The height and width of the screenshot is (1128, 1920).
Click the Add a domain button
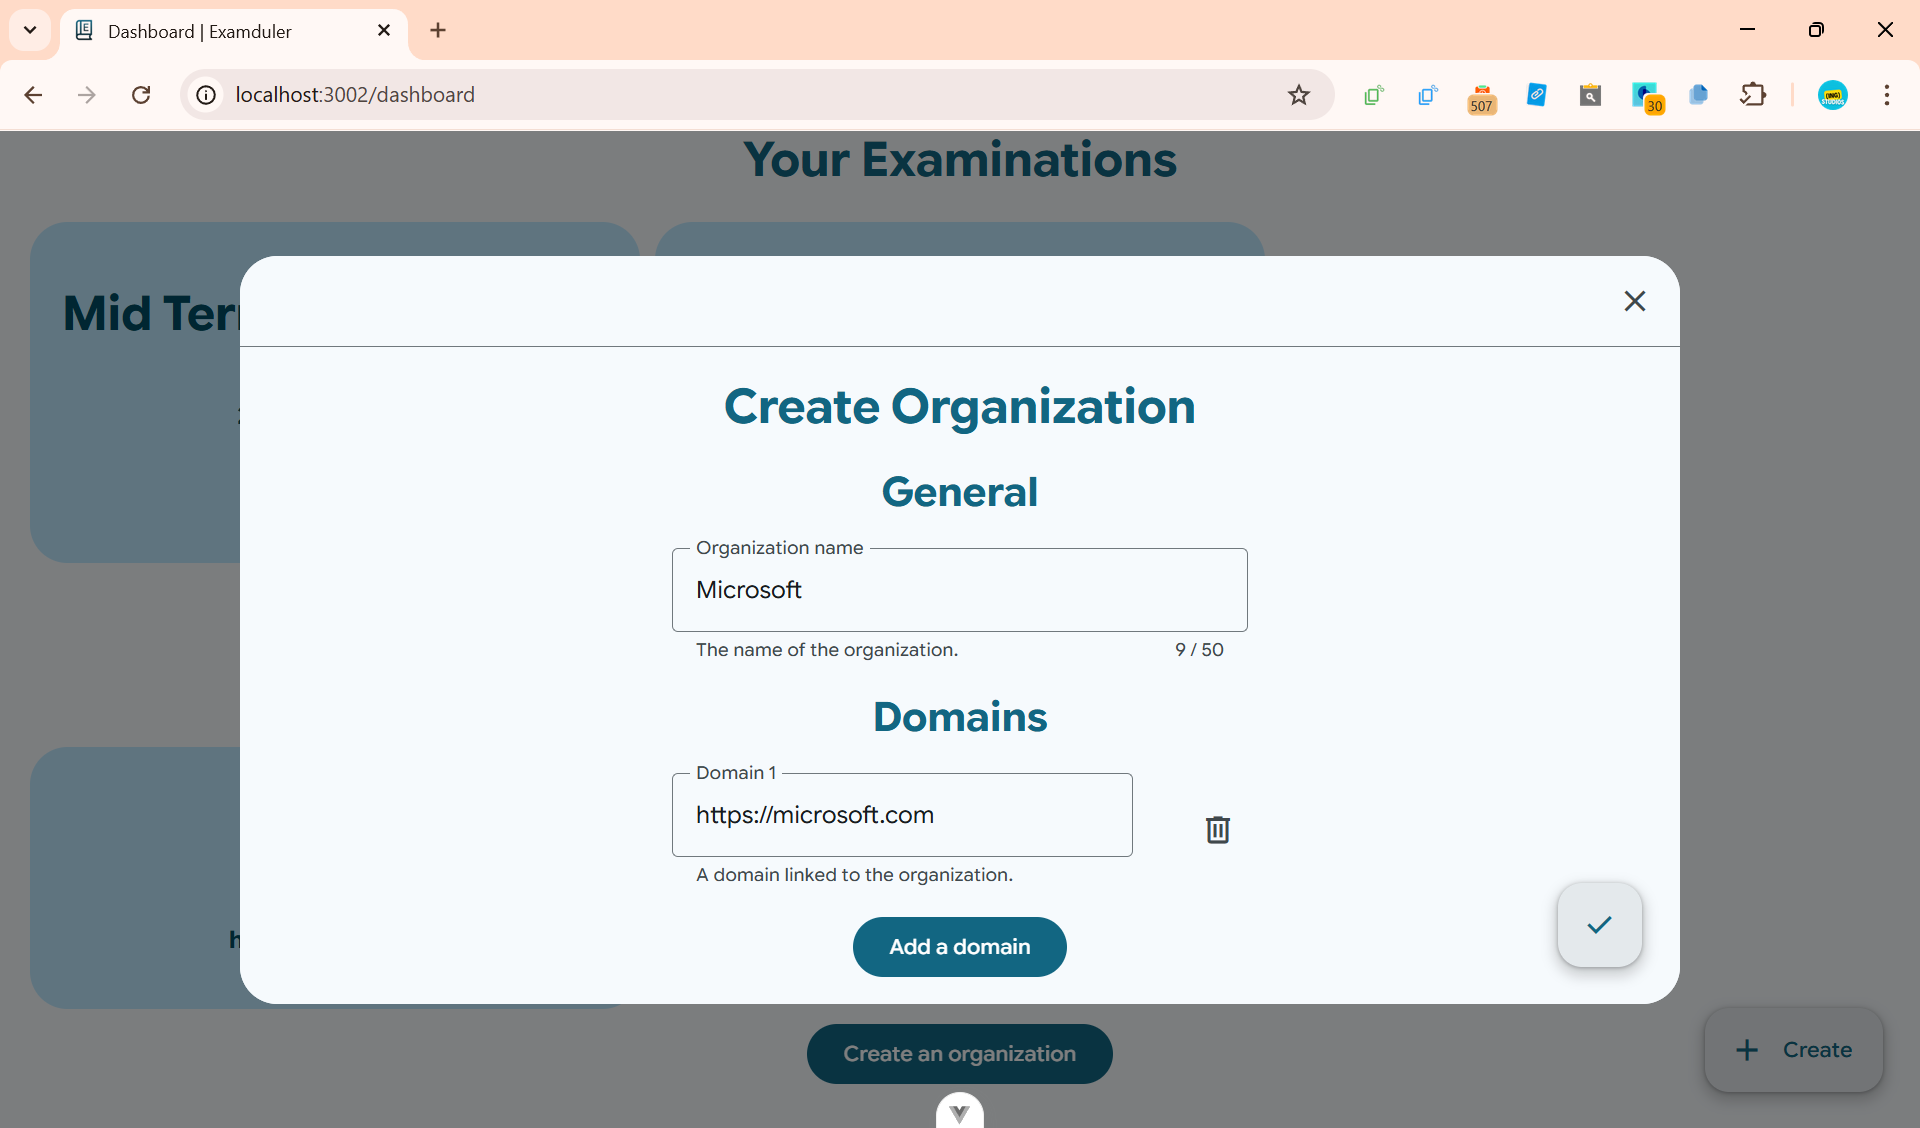pos(959,946)
